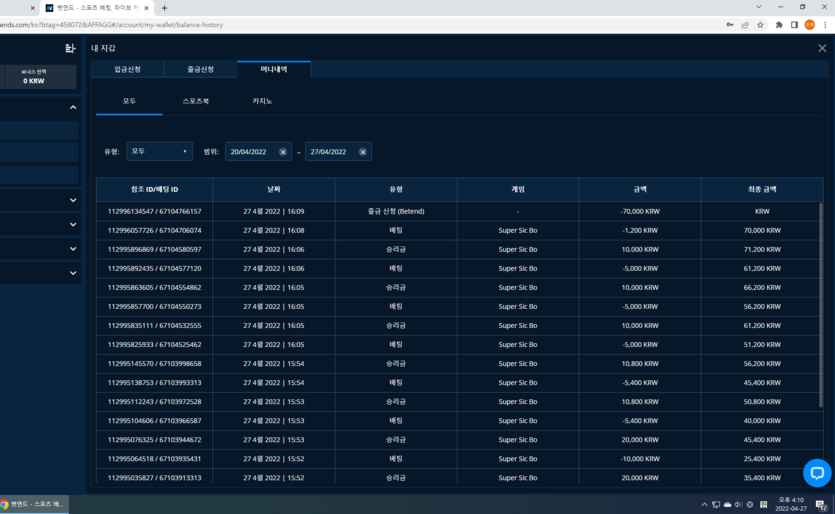This screenshot has width=835, height=514.
Task: Switch to the withdrawal request tab
Action: click(201, 69)
